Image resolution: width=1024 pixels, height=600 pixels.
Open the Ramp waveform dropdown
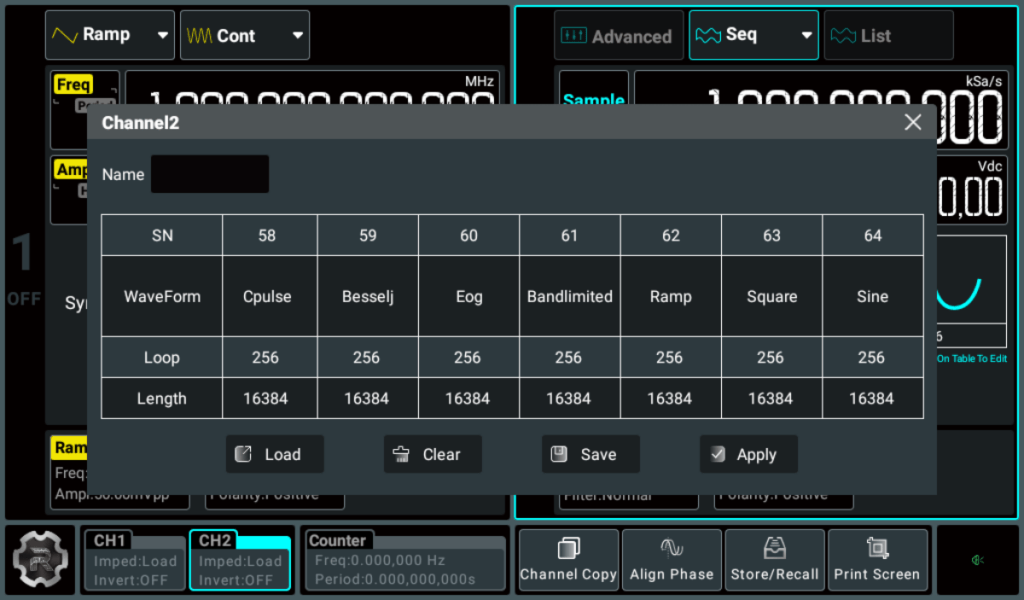click(109, 34)
